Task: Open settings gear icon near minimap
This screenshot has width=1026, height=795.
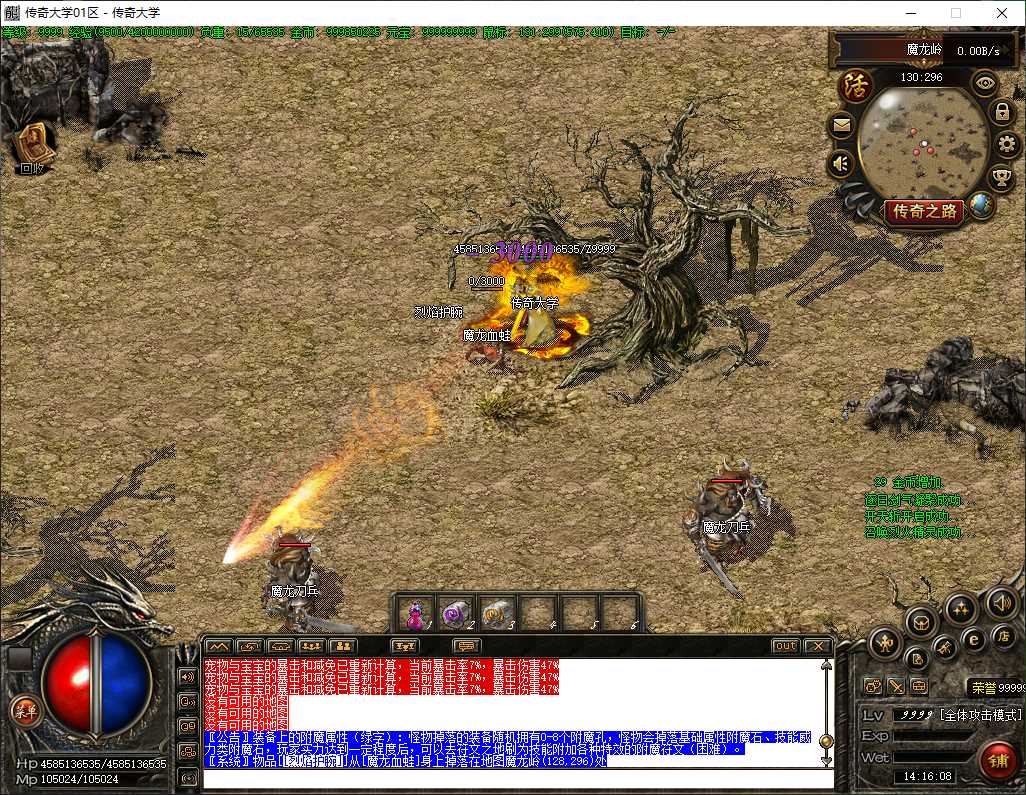Action: (1006, 144)
